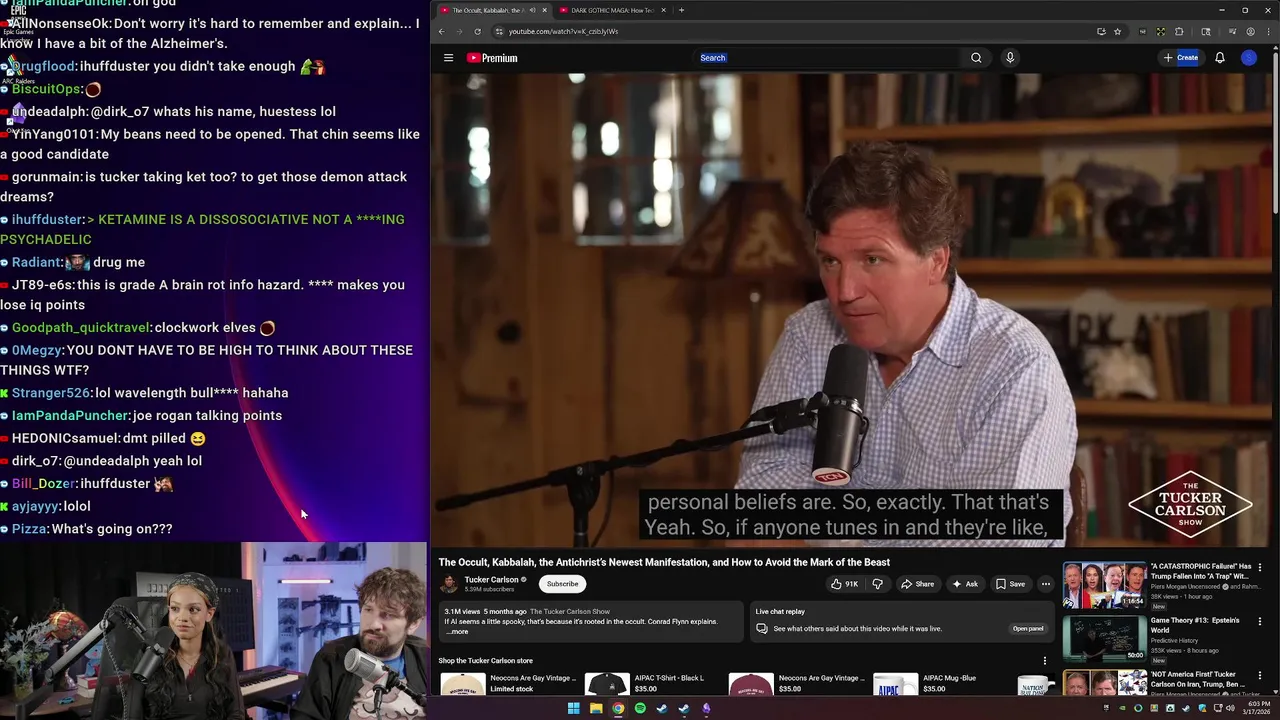Screen dimensions: 1280x720
Task: Go back with browser back arrow
Action: [441, 31]
